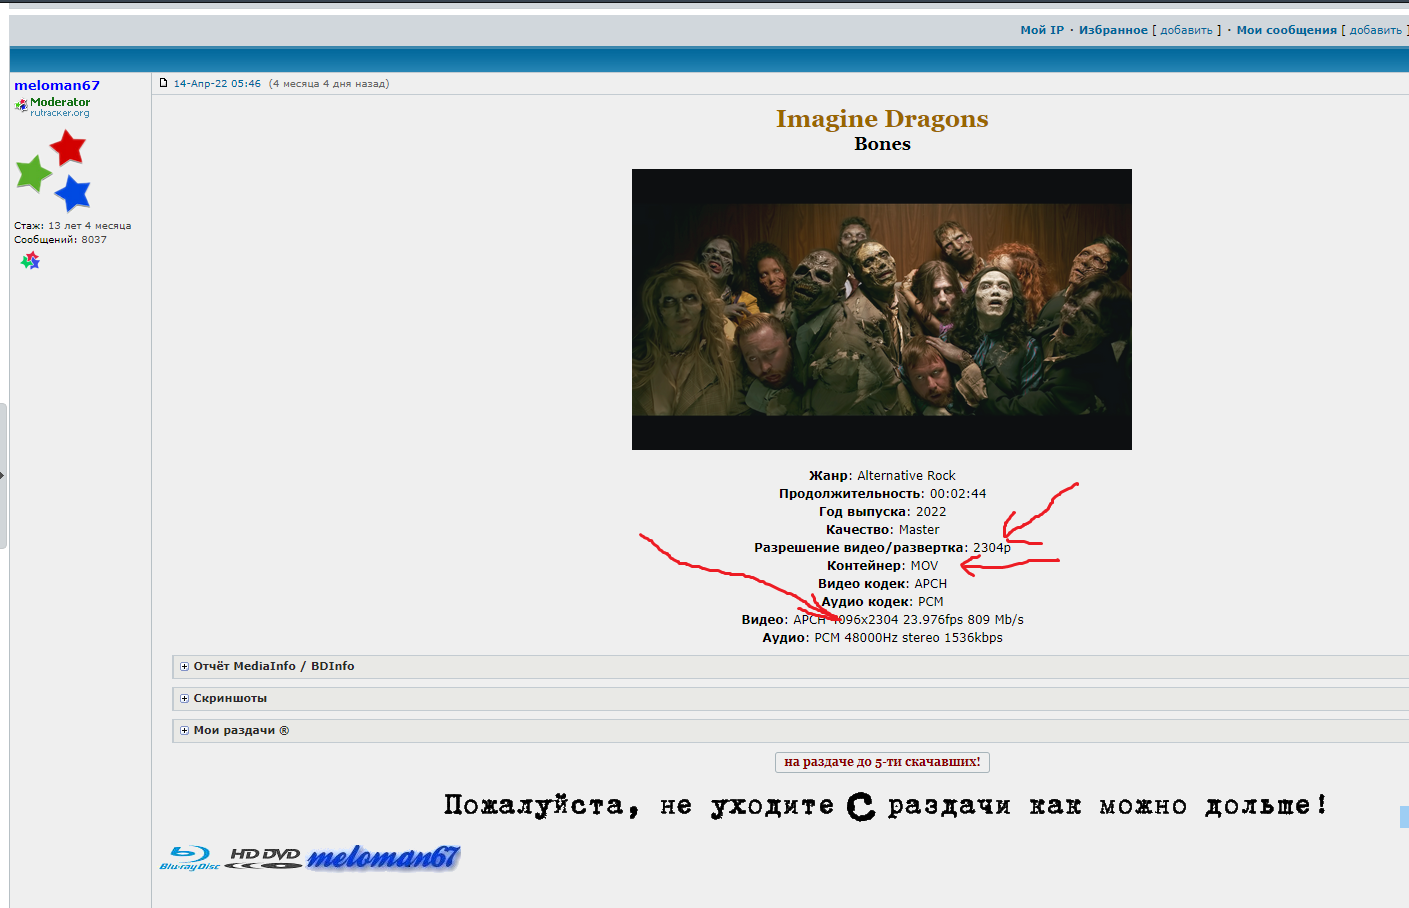Click the Видео кодек: APCH line

coord(882,584)
